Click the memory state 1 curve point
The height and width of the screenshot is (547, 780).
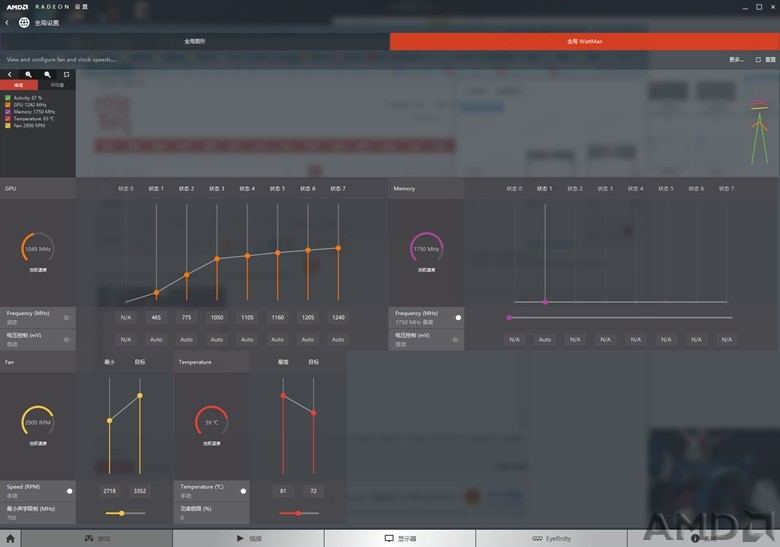pyautogui.click(x=545, y=302)
